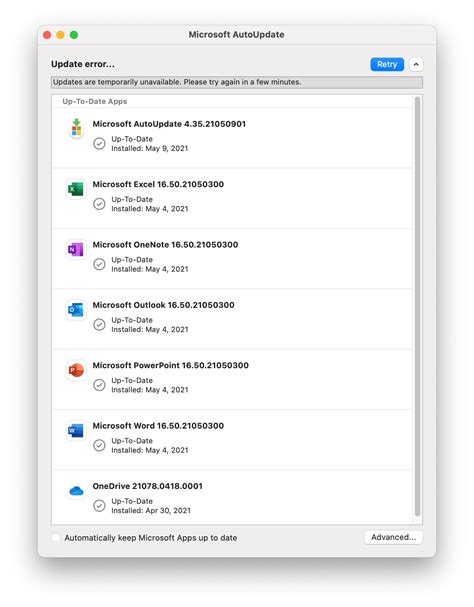Enable Automatically keep Microsoft Apps up to date
Viewport: 474px width, 607px height.
coord(56,537)
